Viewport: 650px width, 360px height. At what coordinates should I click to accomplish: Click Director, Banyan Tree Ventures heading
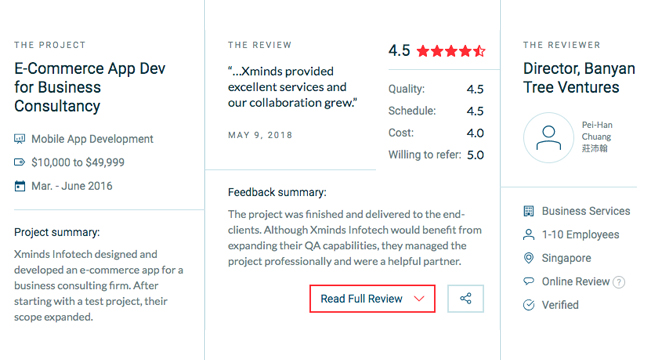[x=579, y=78]
